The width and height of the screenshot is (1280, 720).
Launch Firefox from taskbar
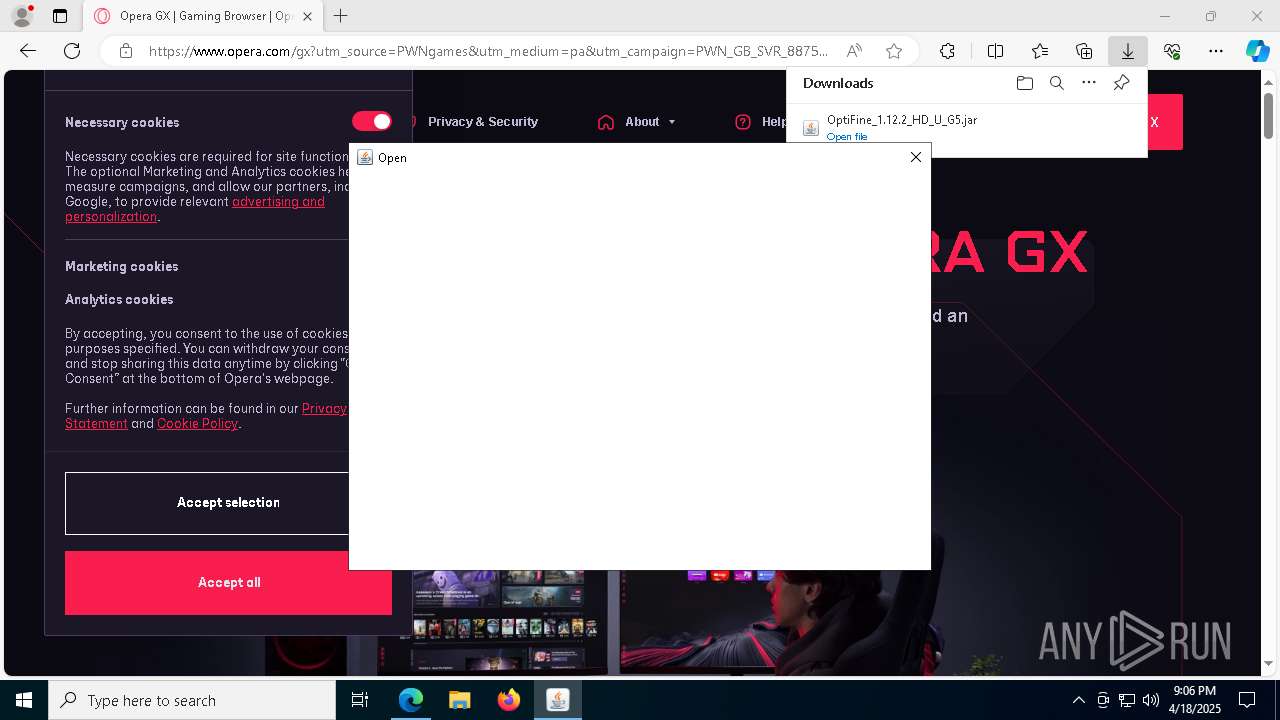tap(508, 700)
